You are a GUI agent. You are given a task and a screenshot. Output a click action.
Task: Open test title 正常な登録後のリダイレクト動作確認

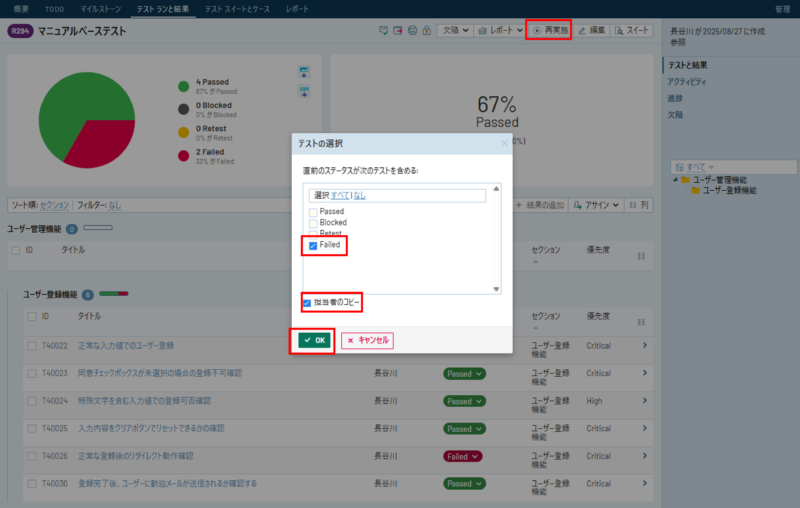tap(136, 456)
